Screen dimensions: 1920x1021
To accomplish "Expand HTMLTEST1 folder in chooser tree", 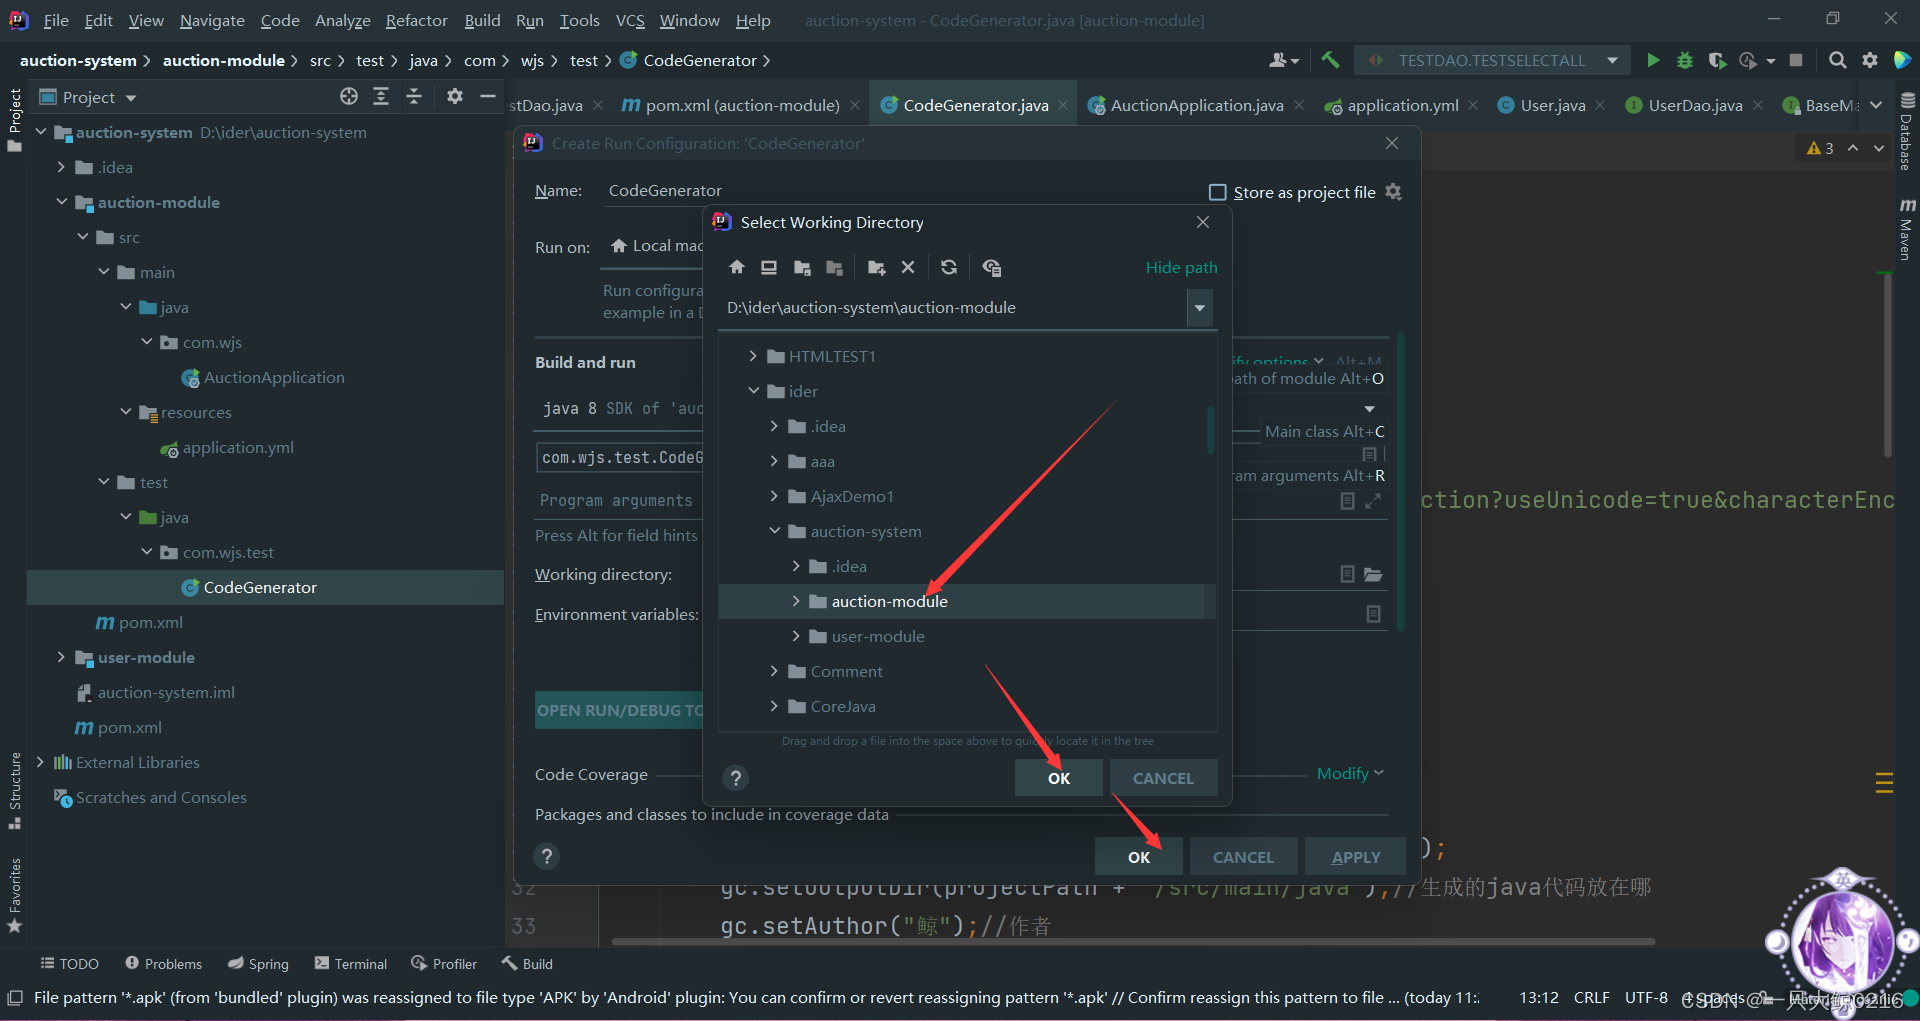I will (x=754, y=356).
